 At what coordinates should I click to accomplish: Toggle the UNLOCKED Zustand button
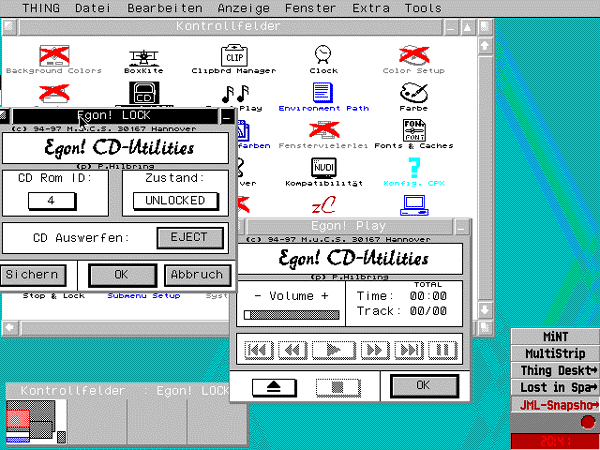pos(175,200)
